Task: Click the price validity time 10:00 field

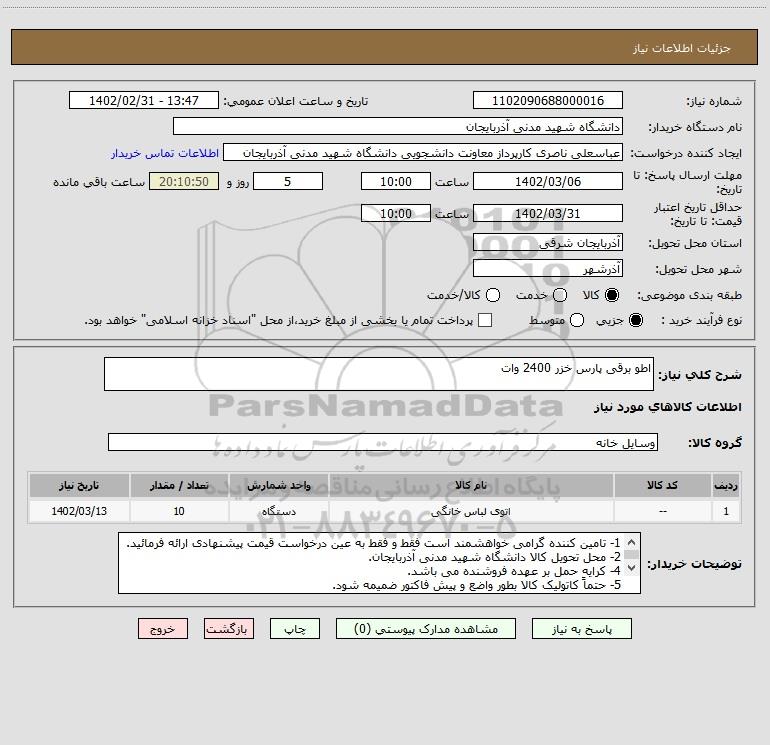Action: coord(396,213)
